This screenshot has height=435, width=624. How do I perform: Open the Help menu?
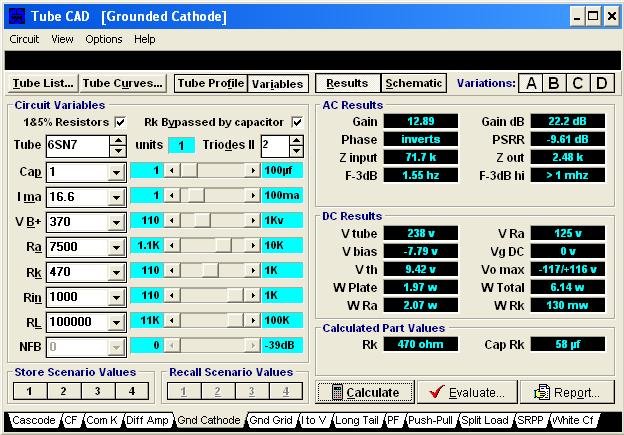coord(144,39)
